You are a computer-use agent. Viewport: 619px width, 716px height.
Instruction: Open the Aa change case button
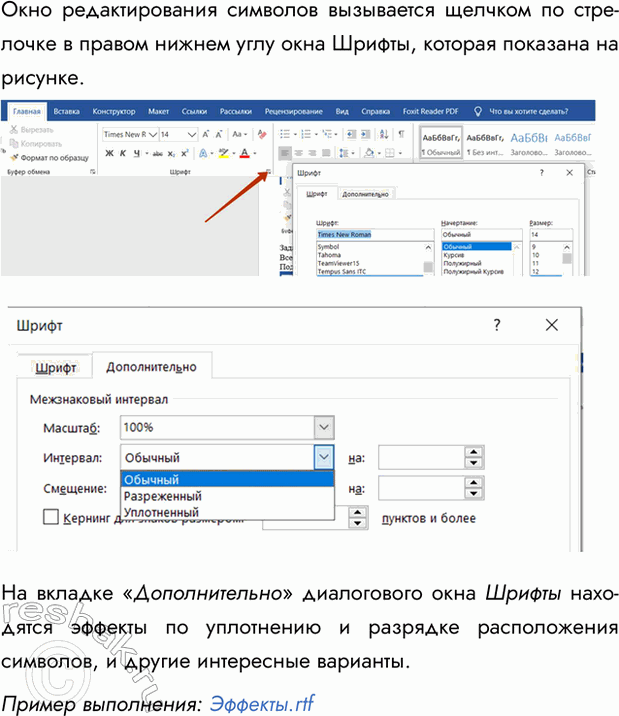[x=239, y=134]
